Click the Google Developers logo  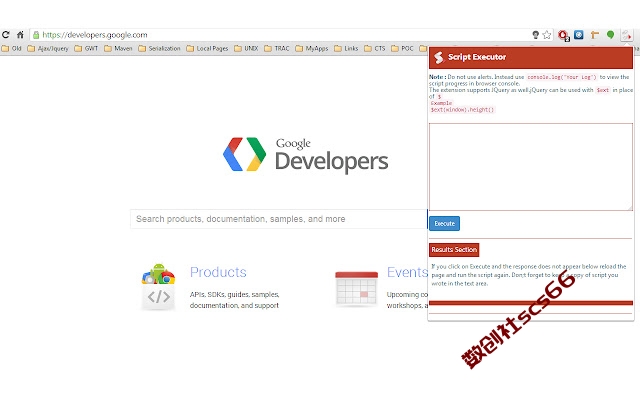[x=306, y=155]
